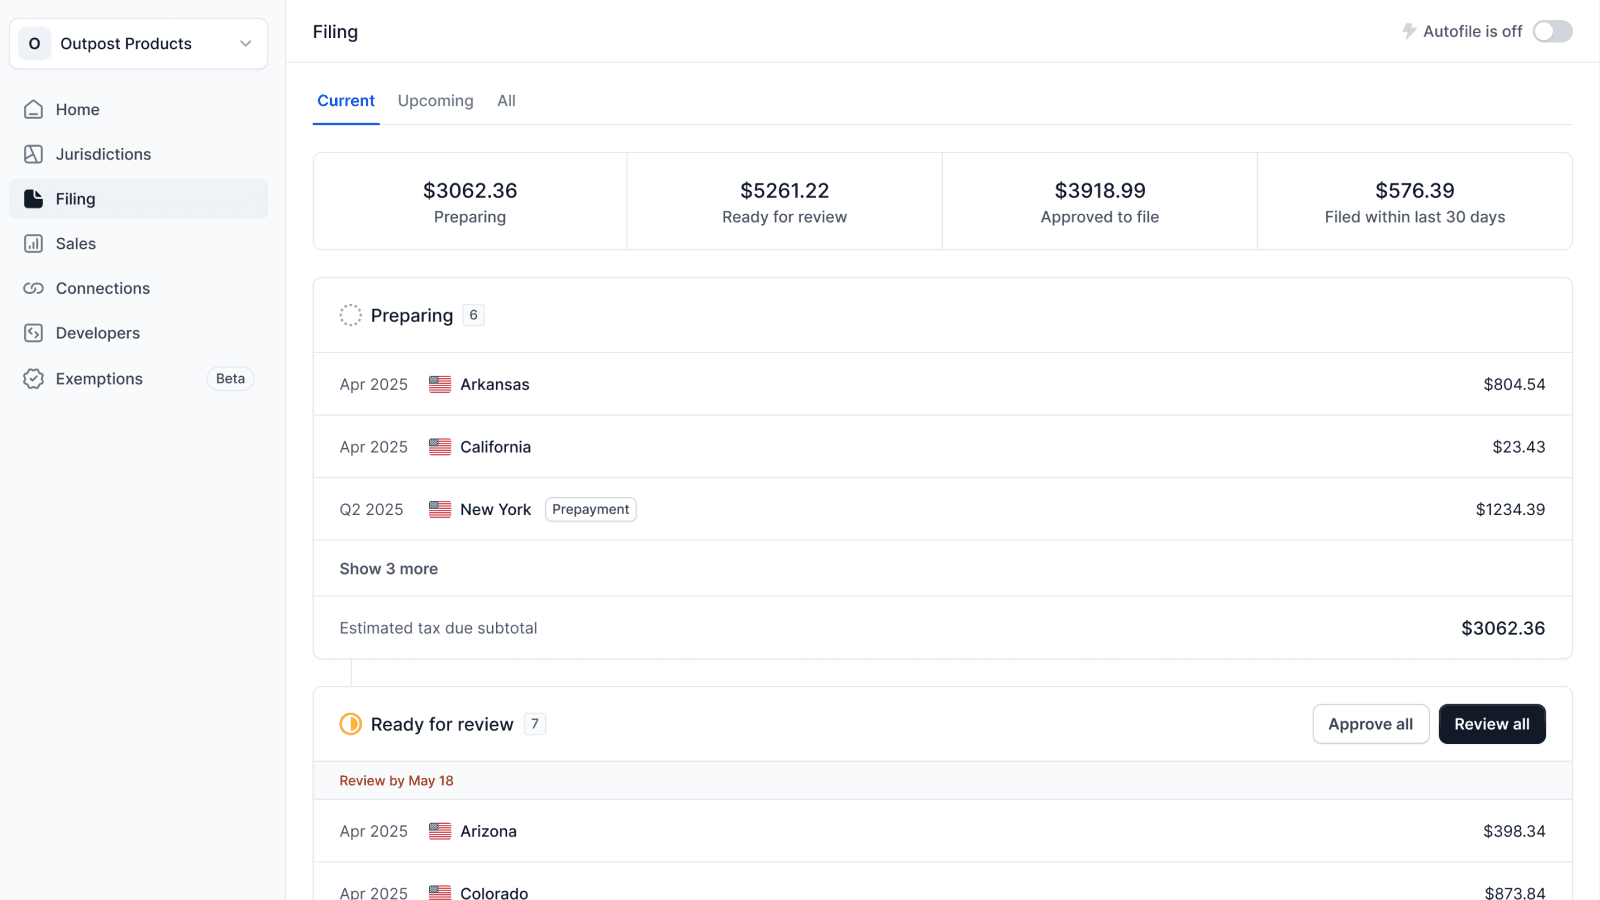Viewport: 1600px width, 900px height.
Task: Open Sales via its bar-chart icon
Action: pyautogui.click(x=34, y=243)
